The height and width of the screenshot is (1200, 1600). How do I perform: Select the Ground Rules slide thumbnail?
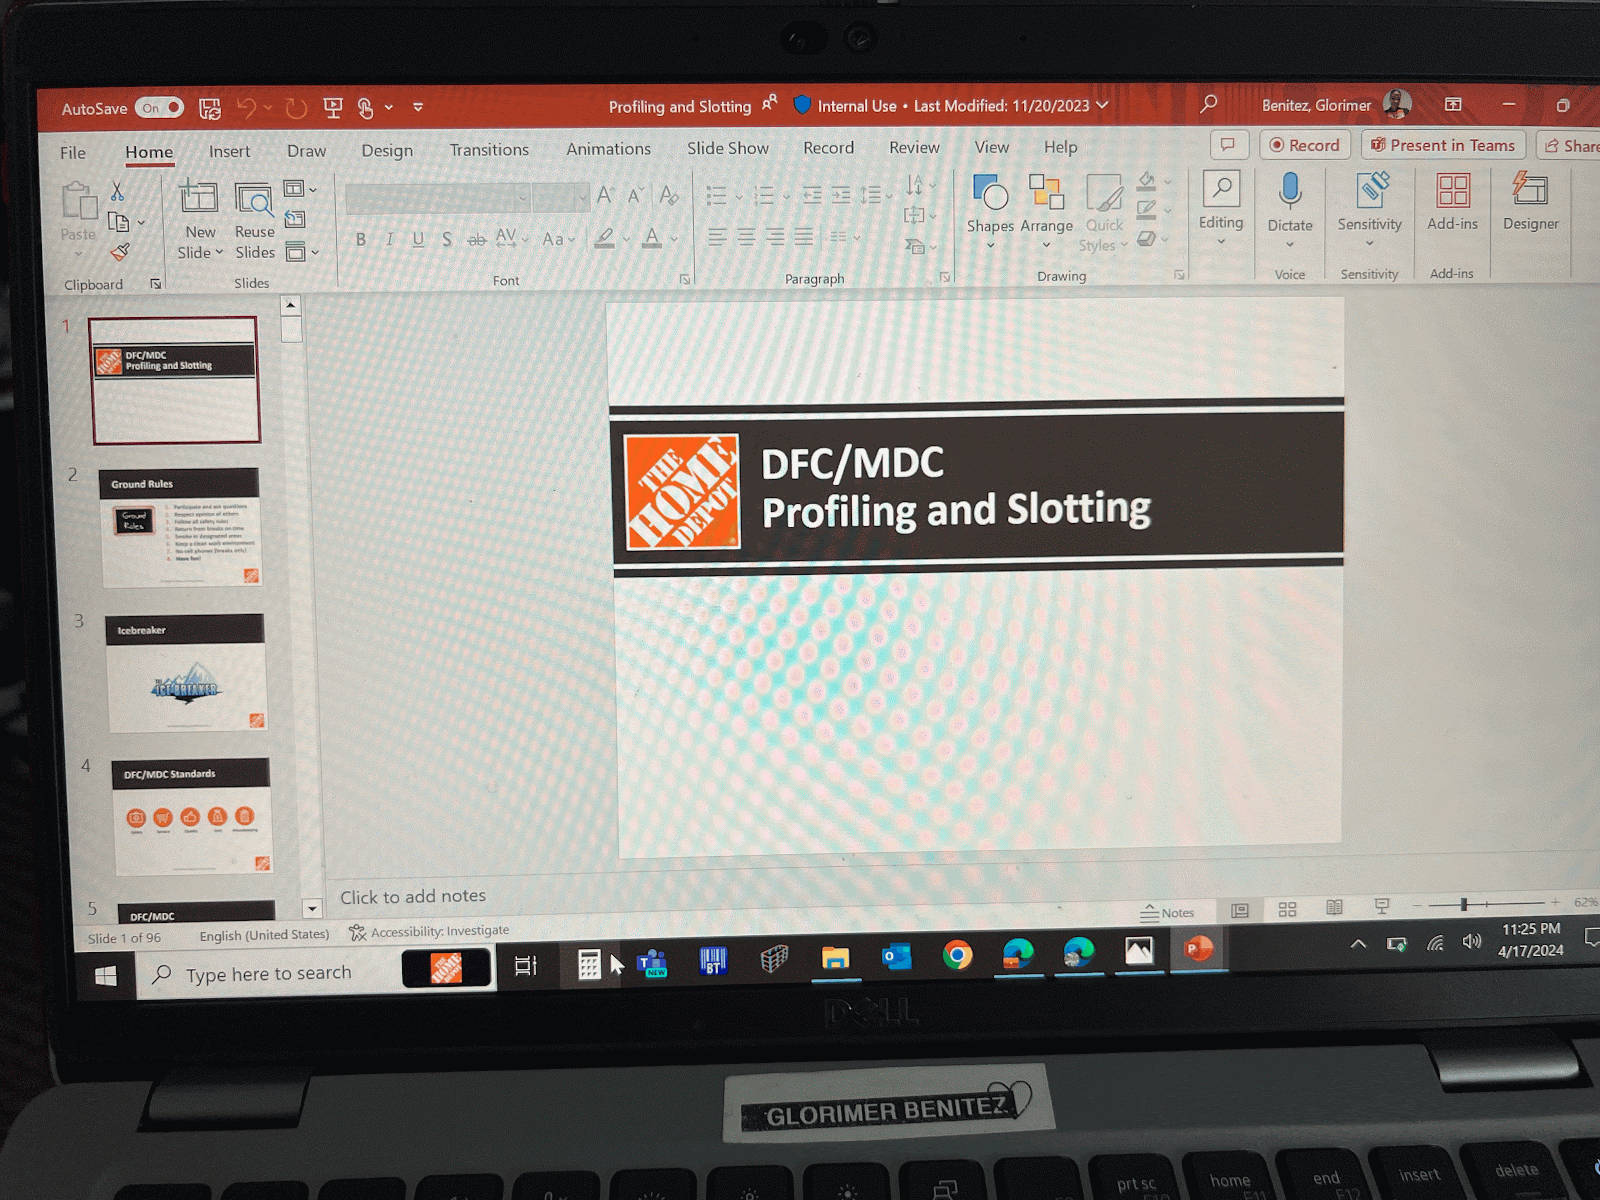(180, 527)
